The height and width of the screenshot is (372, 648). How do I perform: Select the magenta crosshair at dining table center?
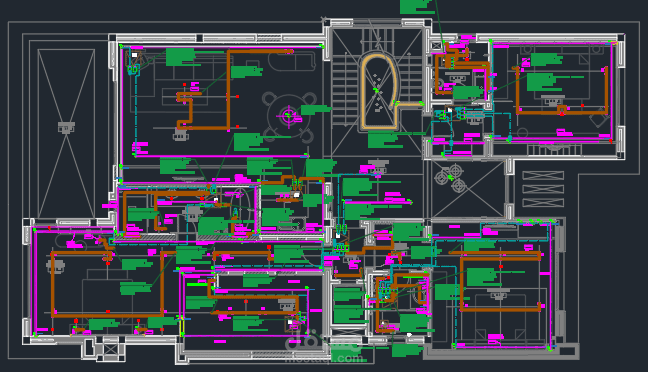click(x=288, y=115)
